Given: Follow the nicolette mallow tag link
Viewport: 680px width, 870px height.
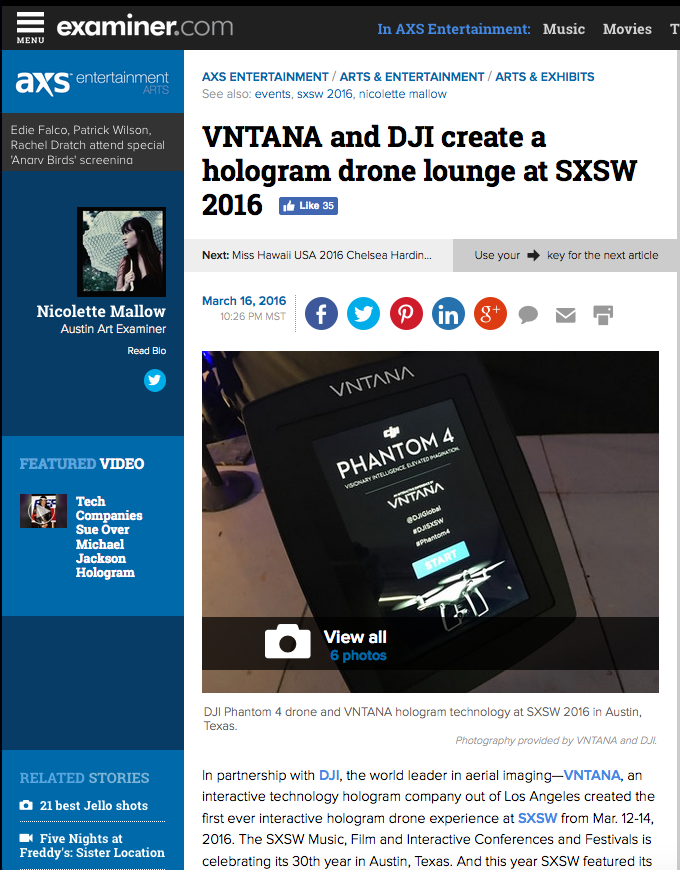Looking at the screenshot, I should pos(403,94).
